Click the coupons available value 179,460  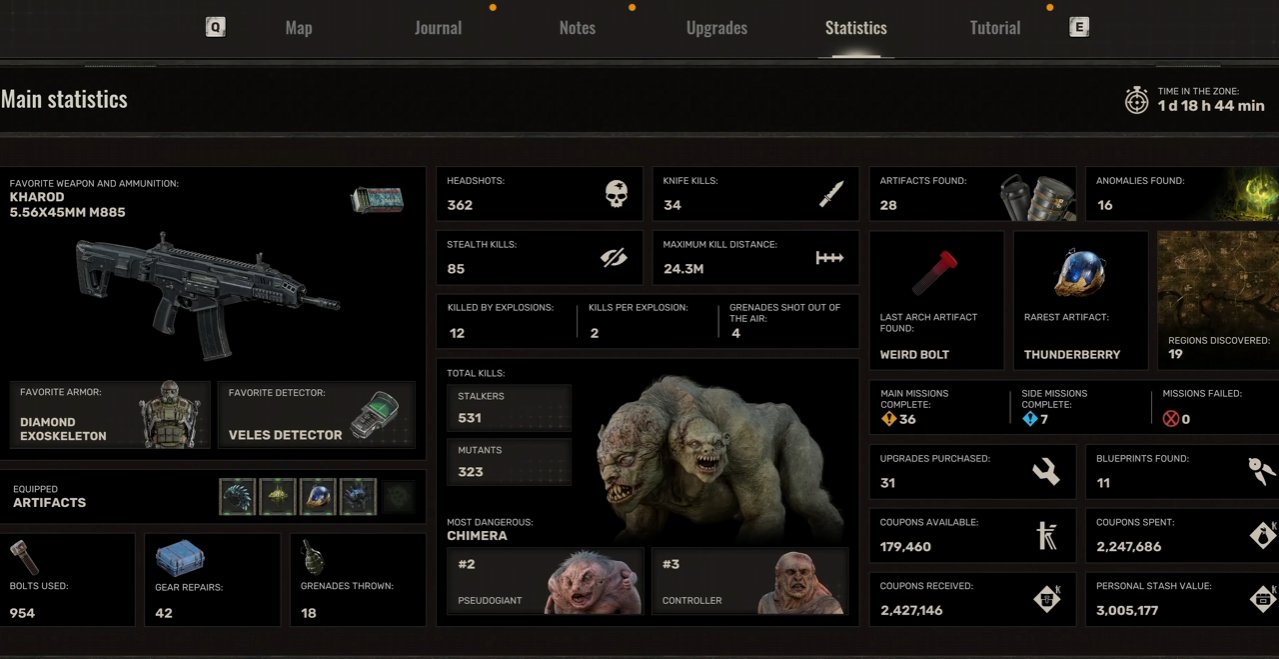pos(905,547)
